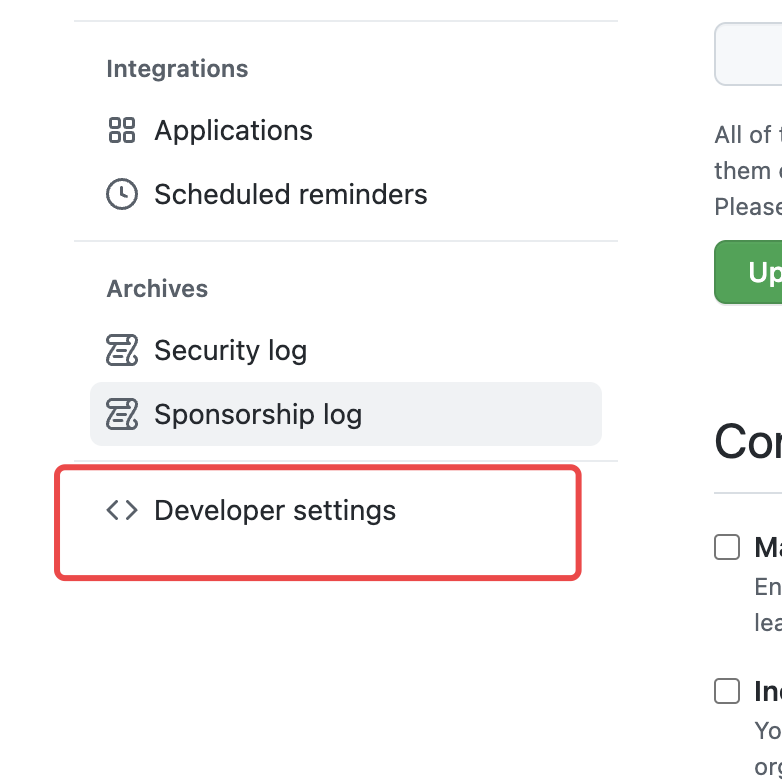
Task: Open the Applications settings page
Action: point(233,130)
